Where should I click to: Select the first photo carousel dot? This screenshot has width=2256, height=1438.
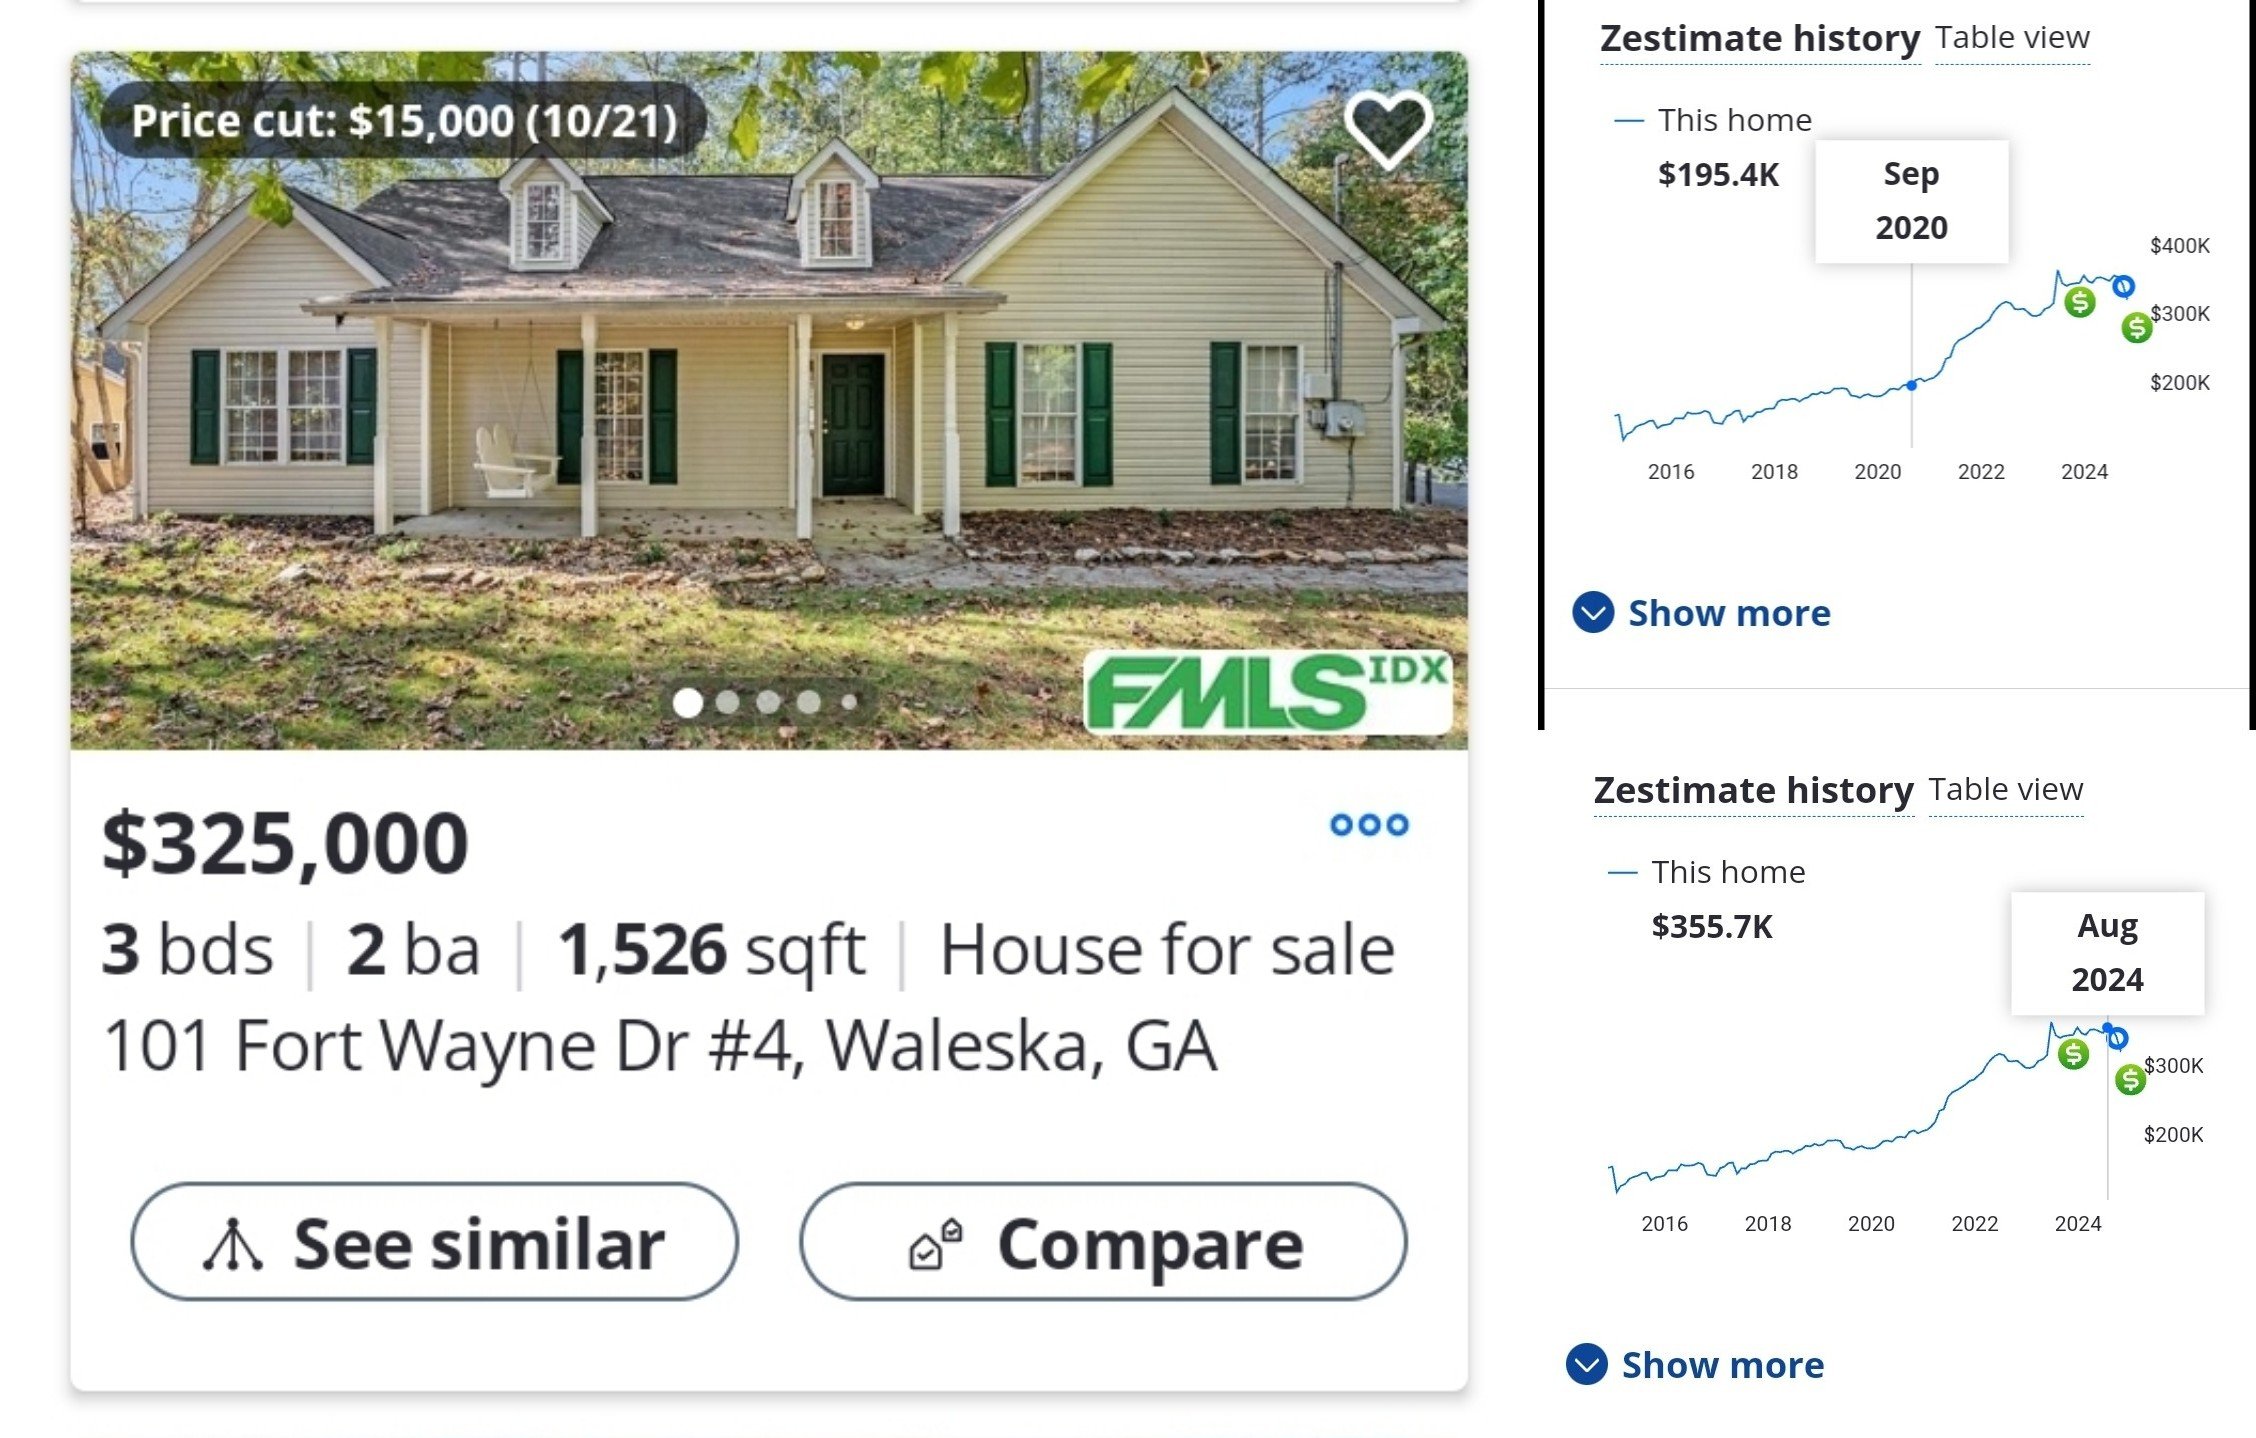coord(688,703)
